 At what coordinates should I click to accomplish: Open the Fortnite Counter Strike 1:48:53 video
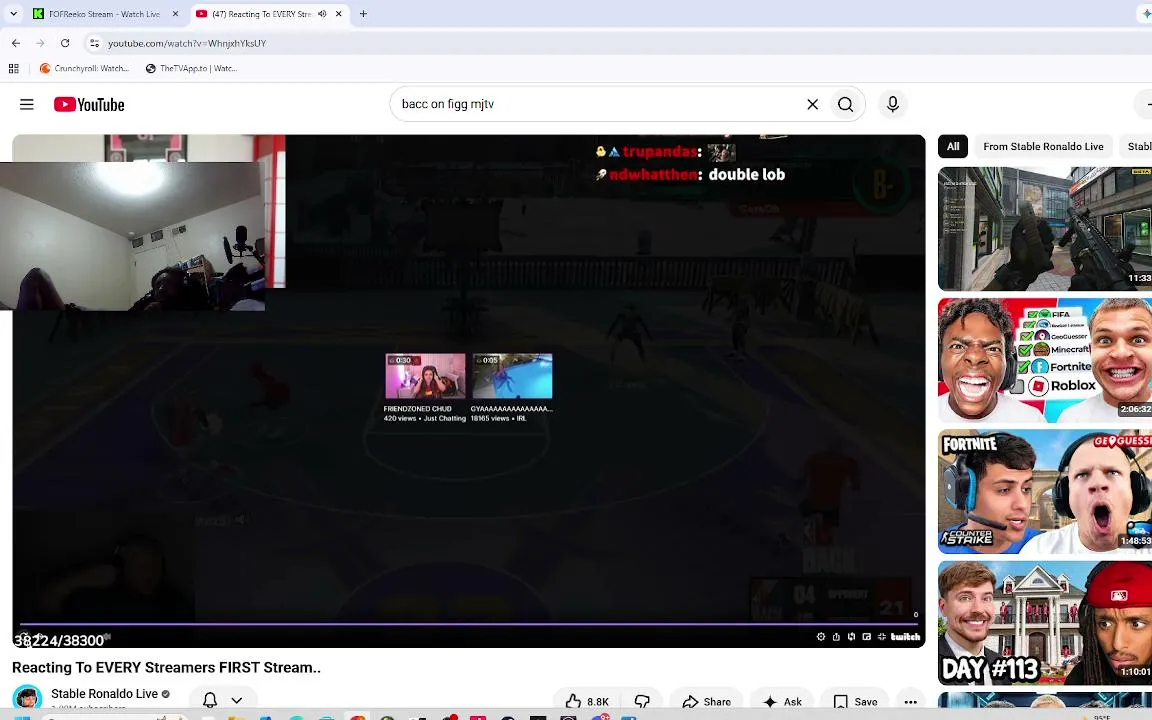[1045, 492]
